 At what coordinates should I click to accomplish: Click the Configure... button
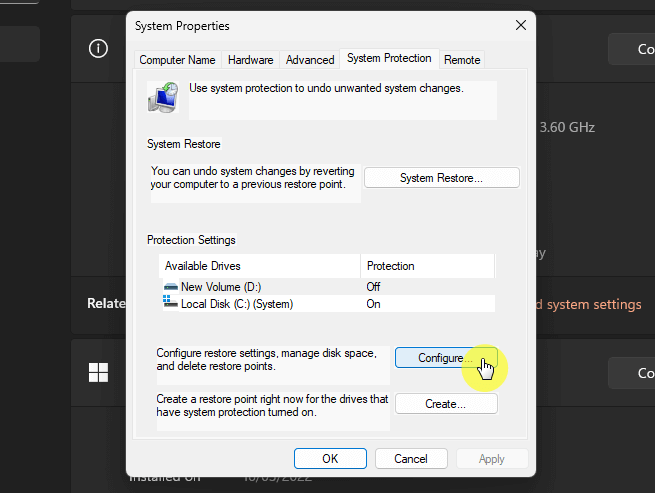446,358
